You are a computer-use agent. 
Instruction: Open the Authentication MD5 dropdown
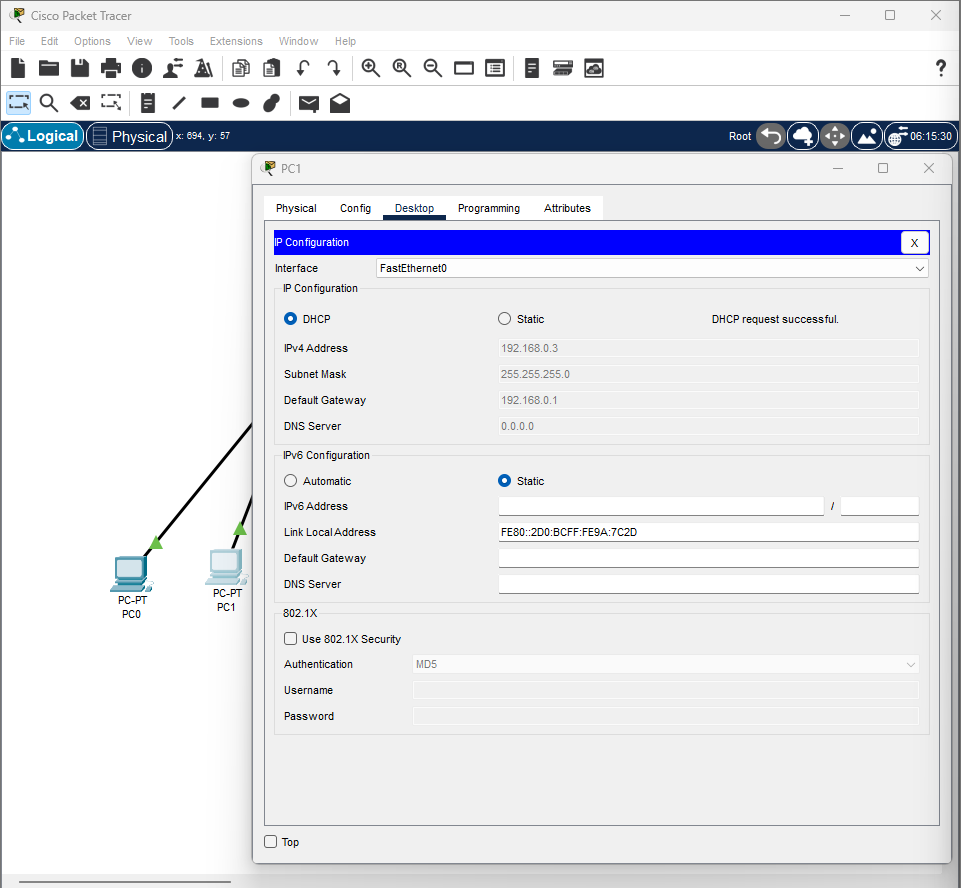pyautogui.click(x=666, y=664)
